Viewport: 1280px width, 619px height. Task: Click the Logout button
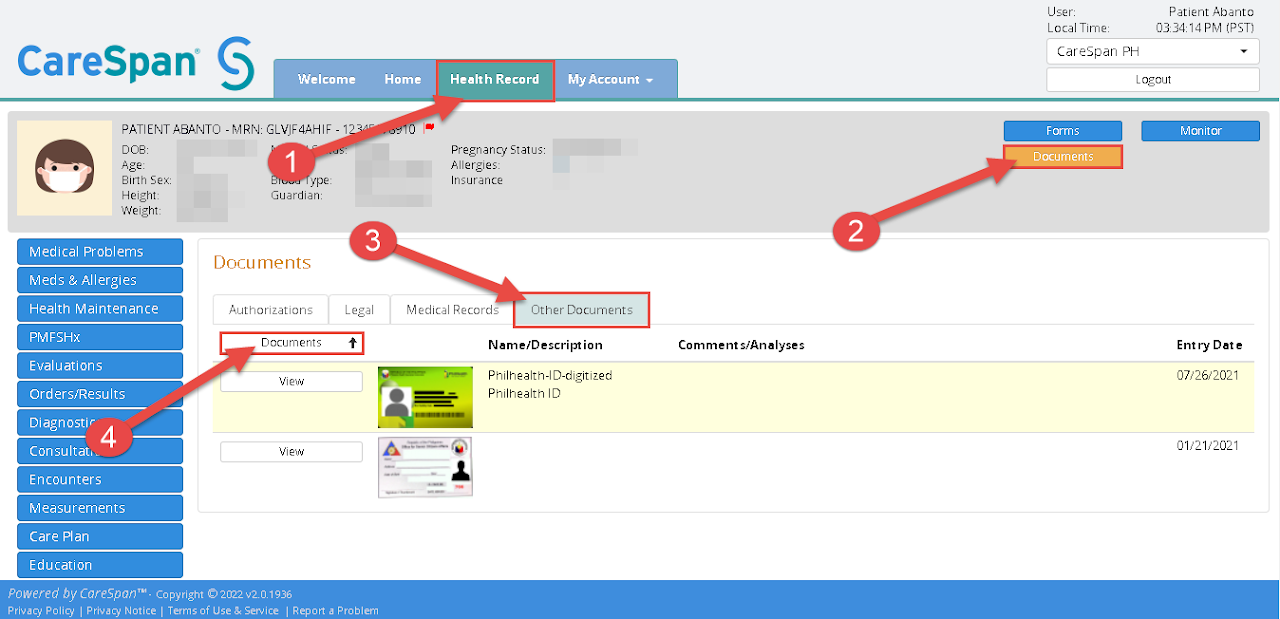pos(1152,80)
